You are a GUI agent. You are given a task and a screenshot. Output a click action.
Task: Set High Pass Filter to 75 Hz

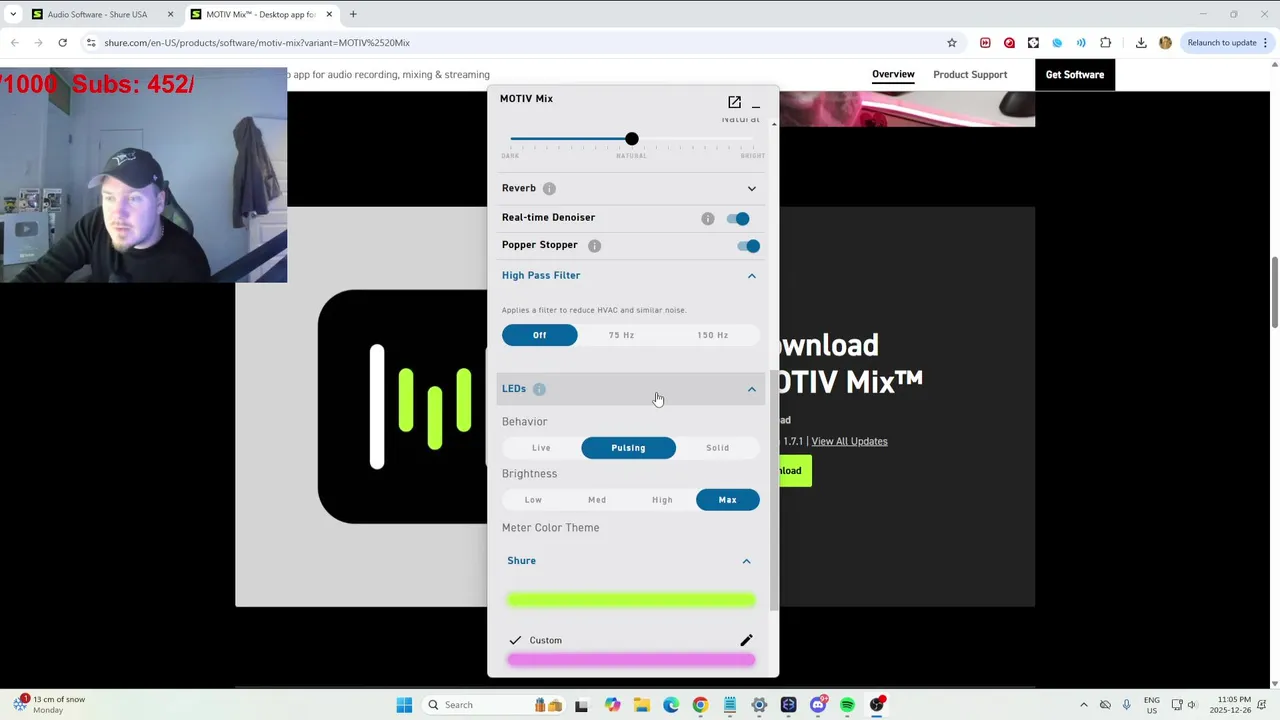pos(621,335)
